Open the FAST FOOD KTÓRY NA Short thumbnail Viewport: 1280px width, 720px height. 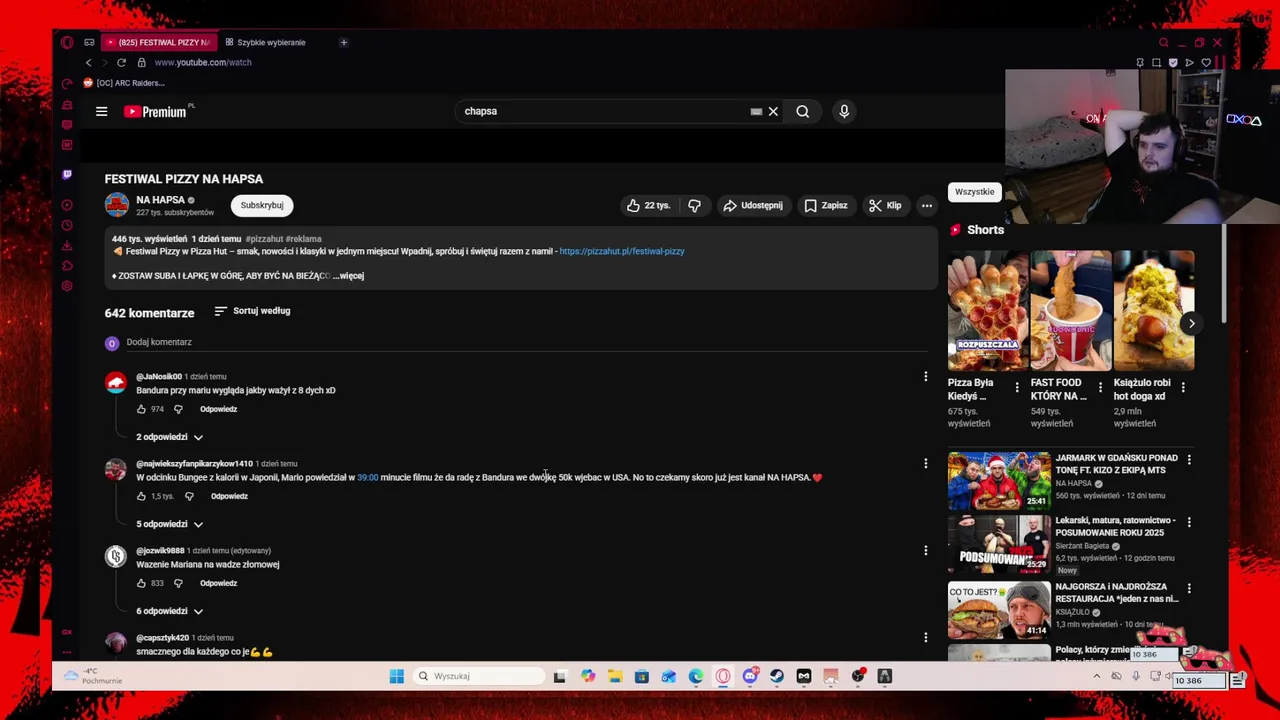coord(1071,310)
